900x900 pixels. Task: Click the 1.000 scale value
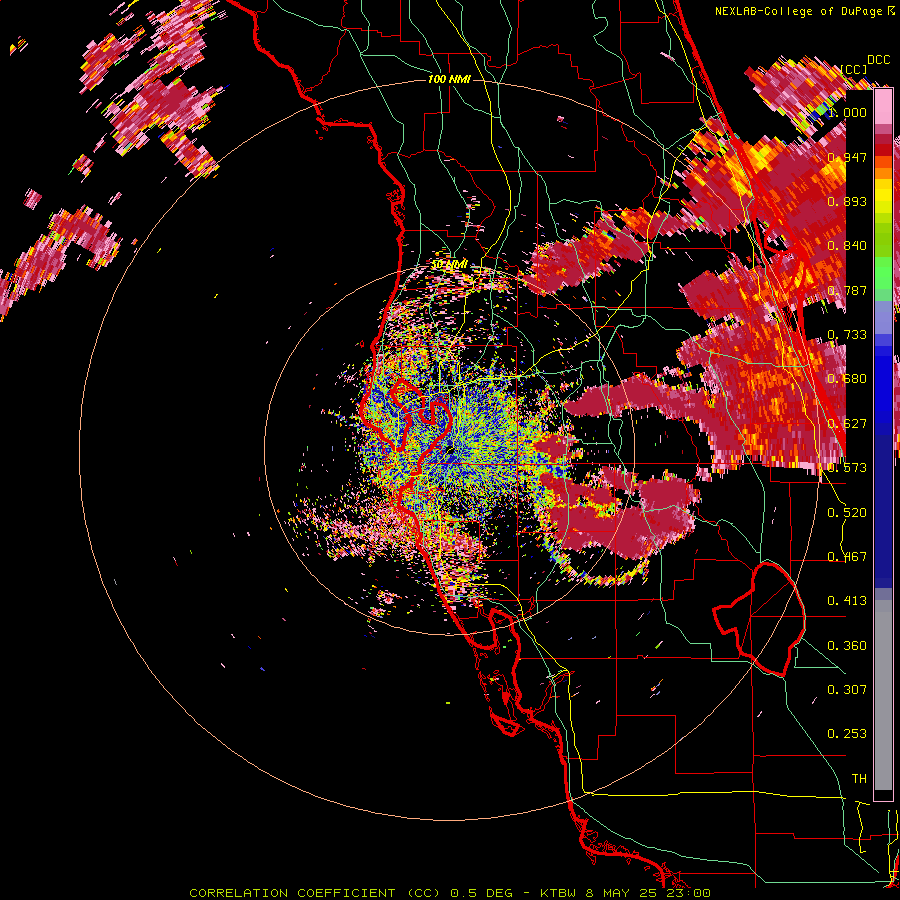pyautogui.click(x=847, y=112)
